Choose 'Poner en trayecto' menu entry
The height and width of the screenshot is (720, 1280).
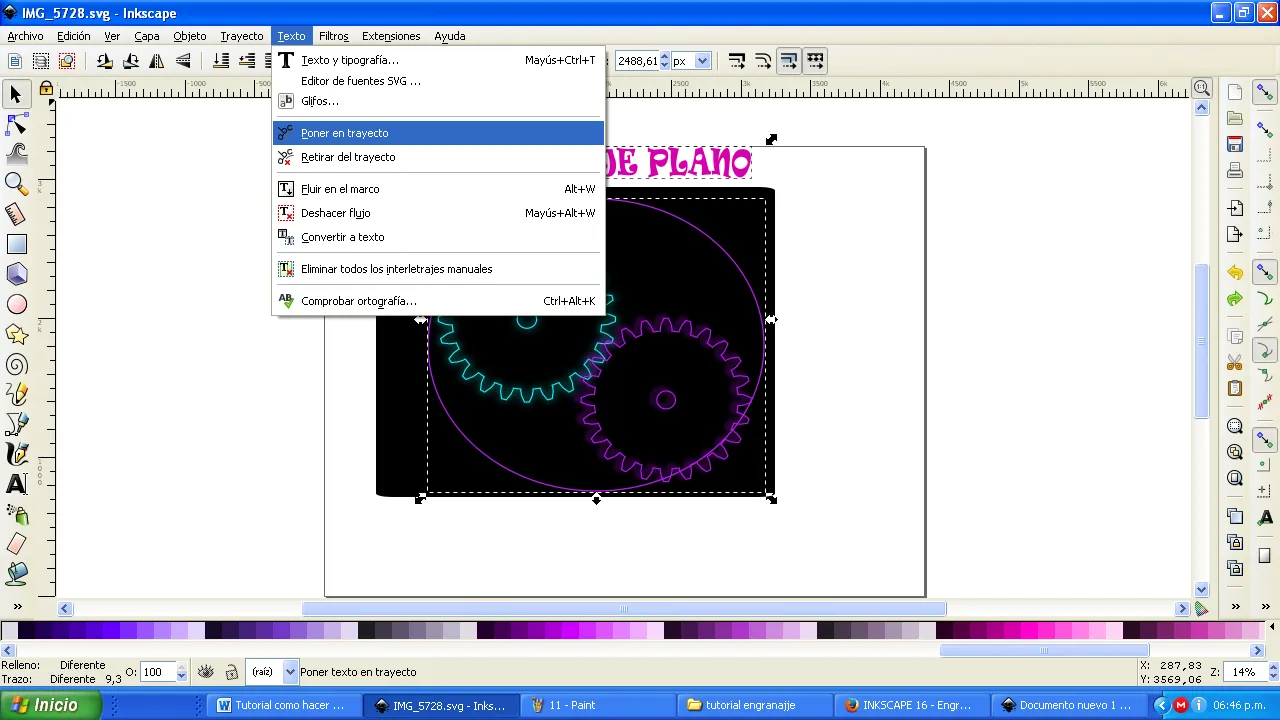(x=438, y=133)
